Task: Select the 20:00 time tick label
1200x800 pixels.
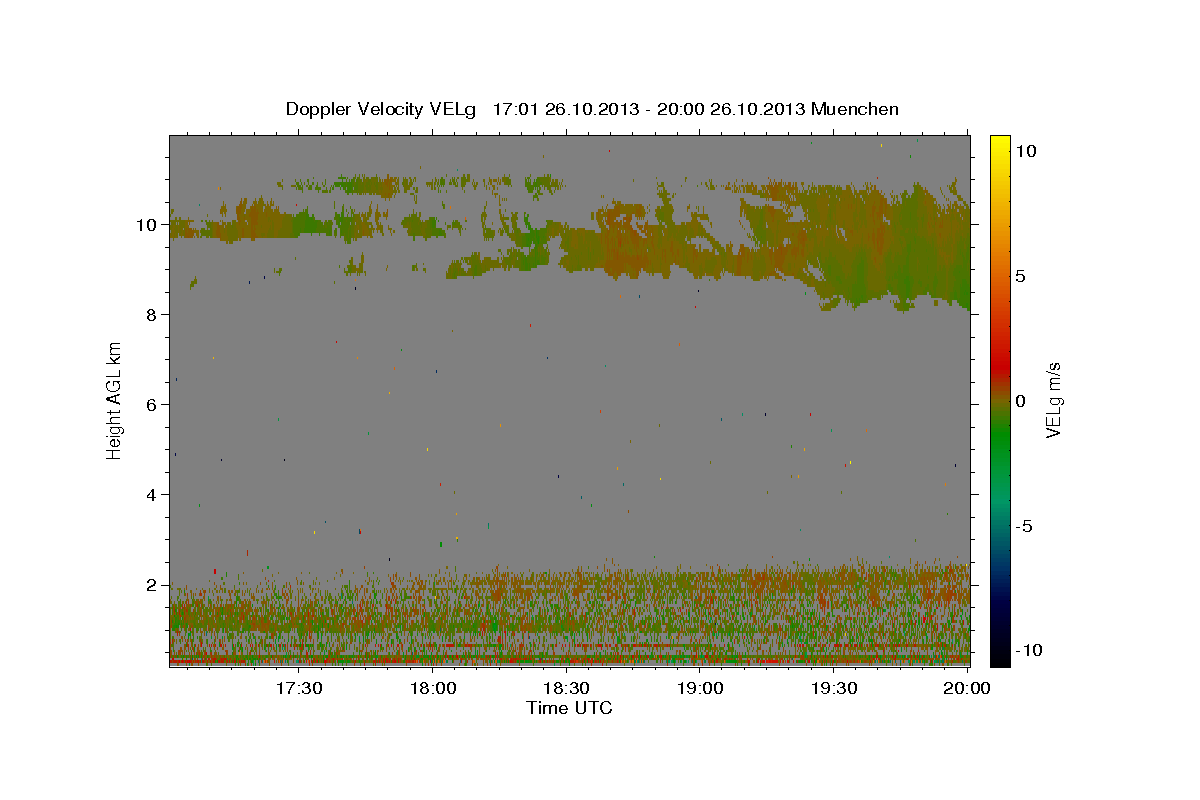Action: (x=966, y=688)
